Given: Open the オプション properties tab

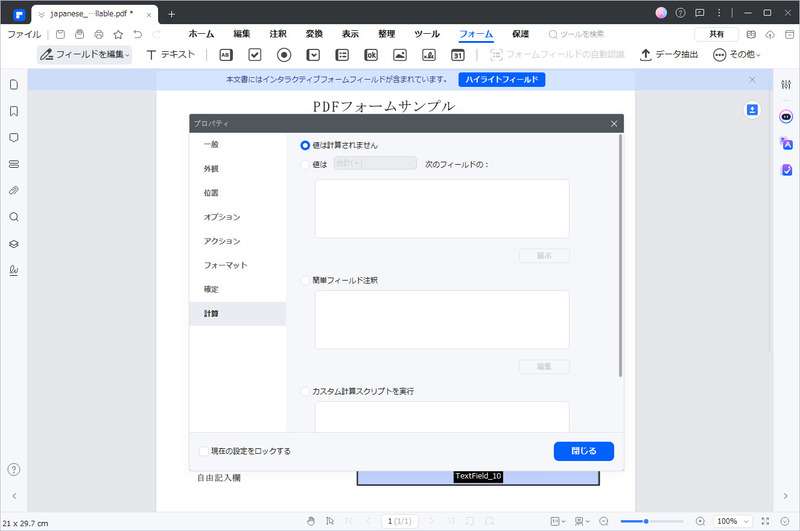Looking at the screenshot, I should click(x=237, y=217).
